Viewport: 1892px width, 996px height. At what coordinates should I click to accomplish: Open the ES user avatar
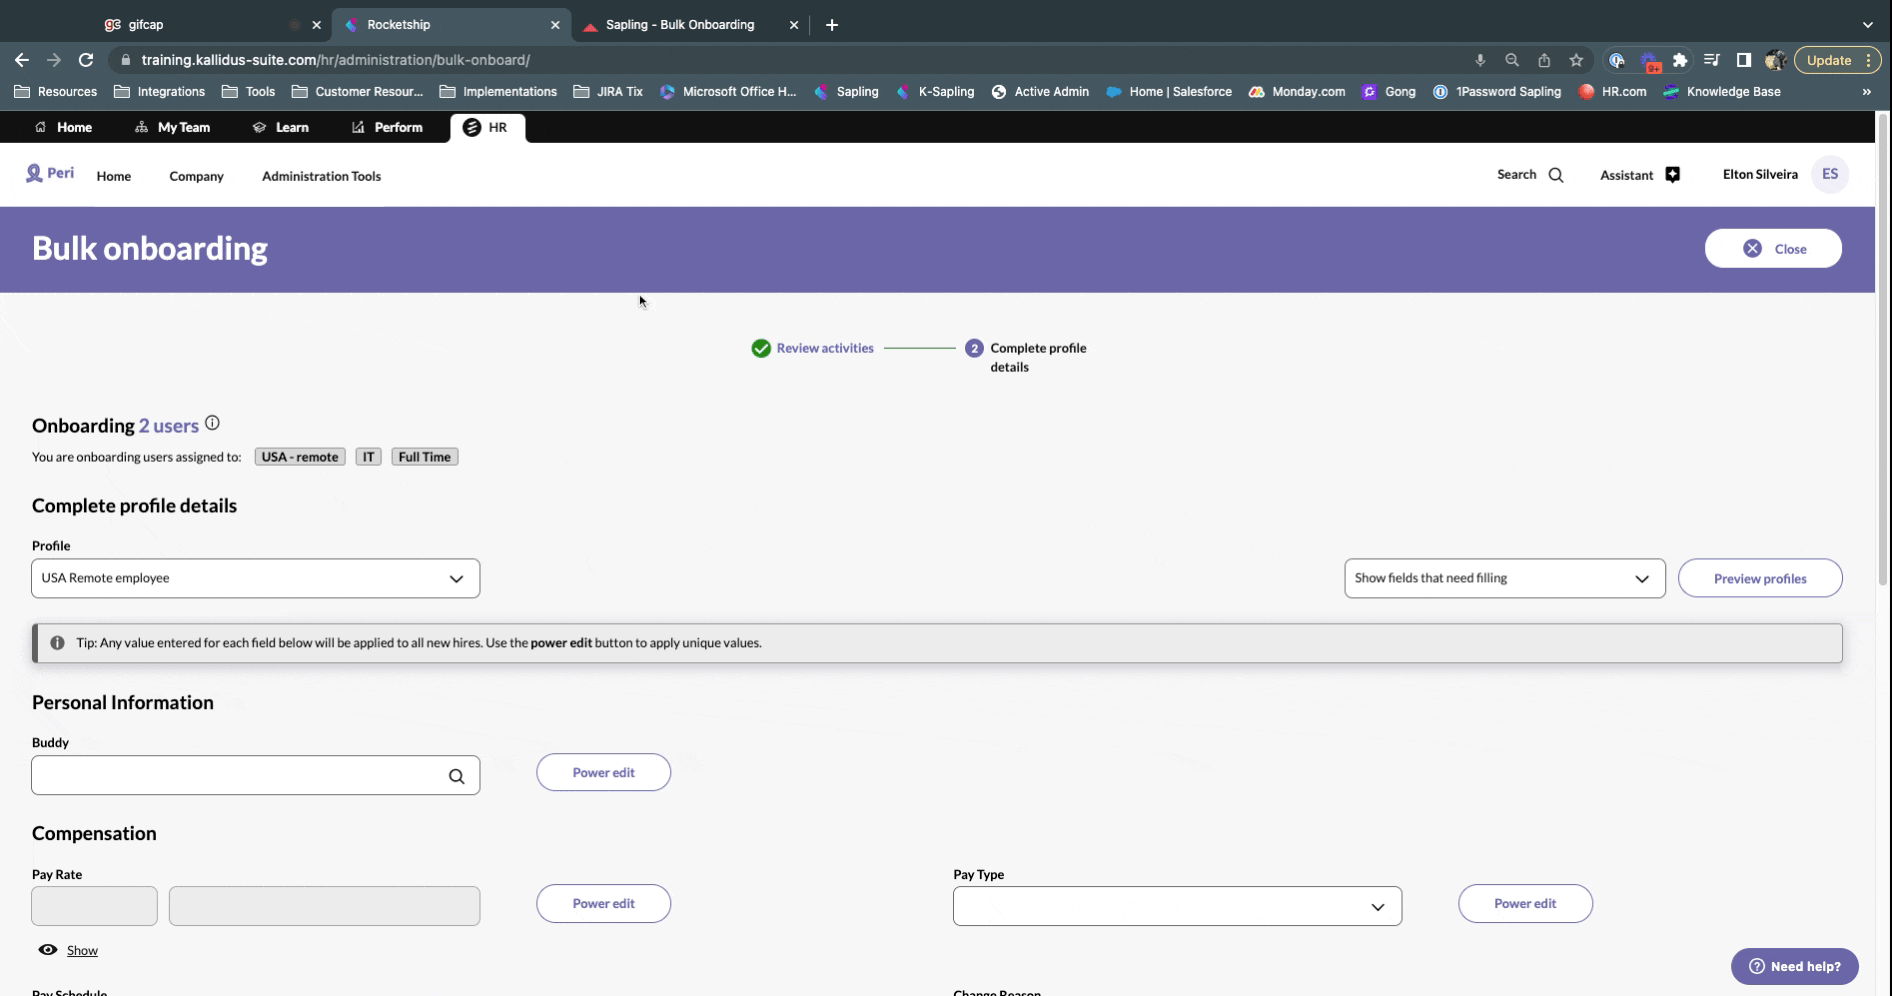point(1829,174)
